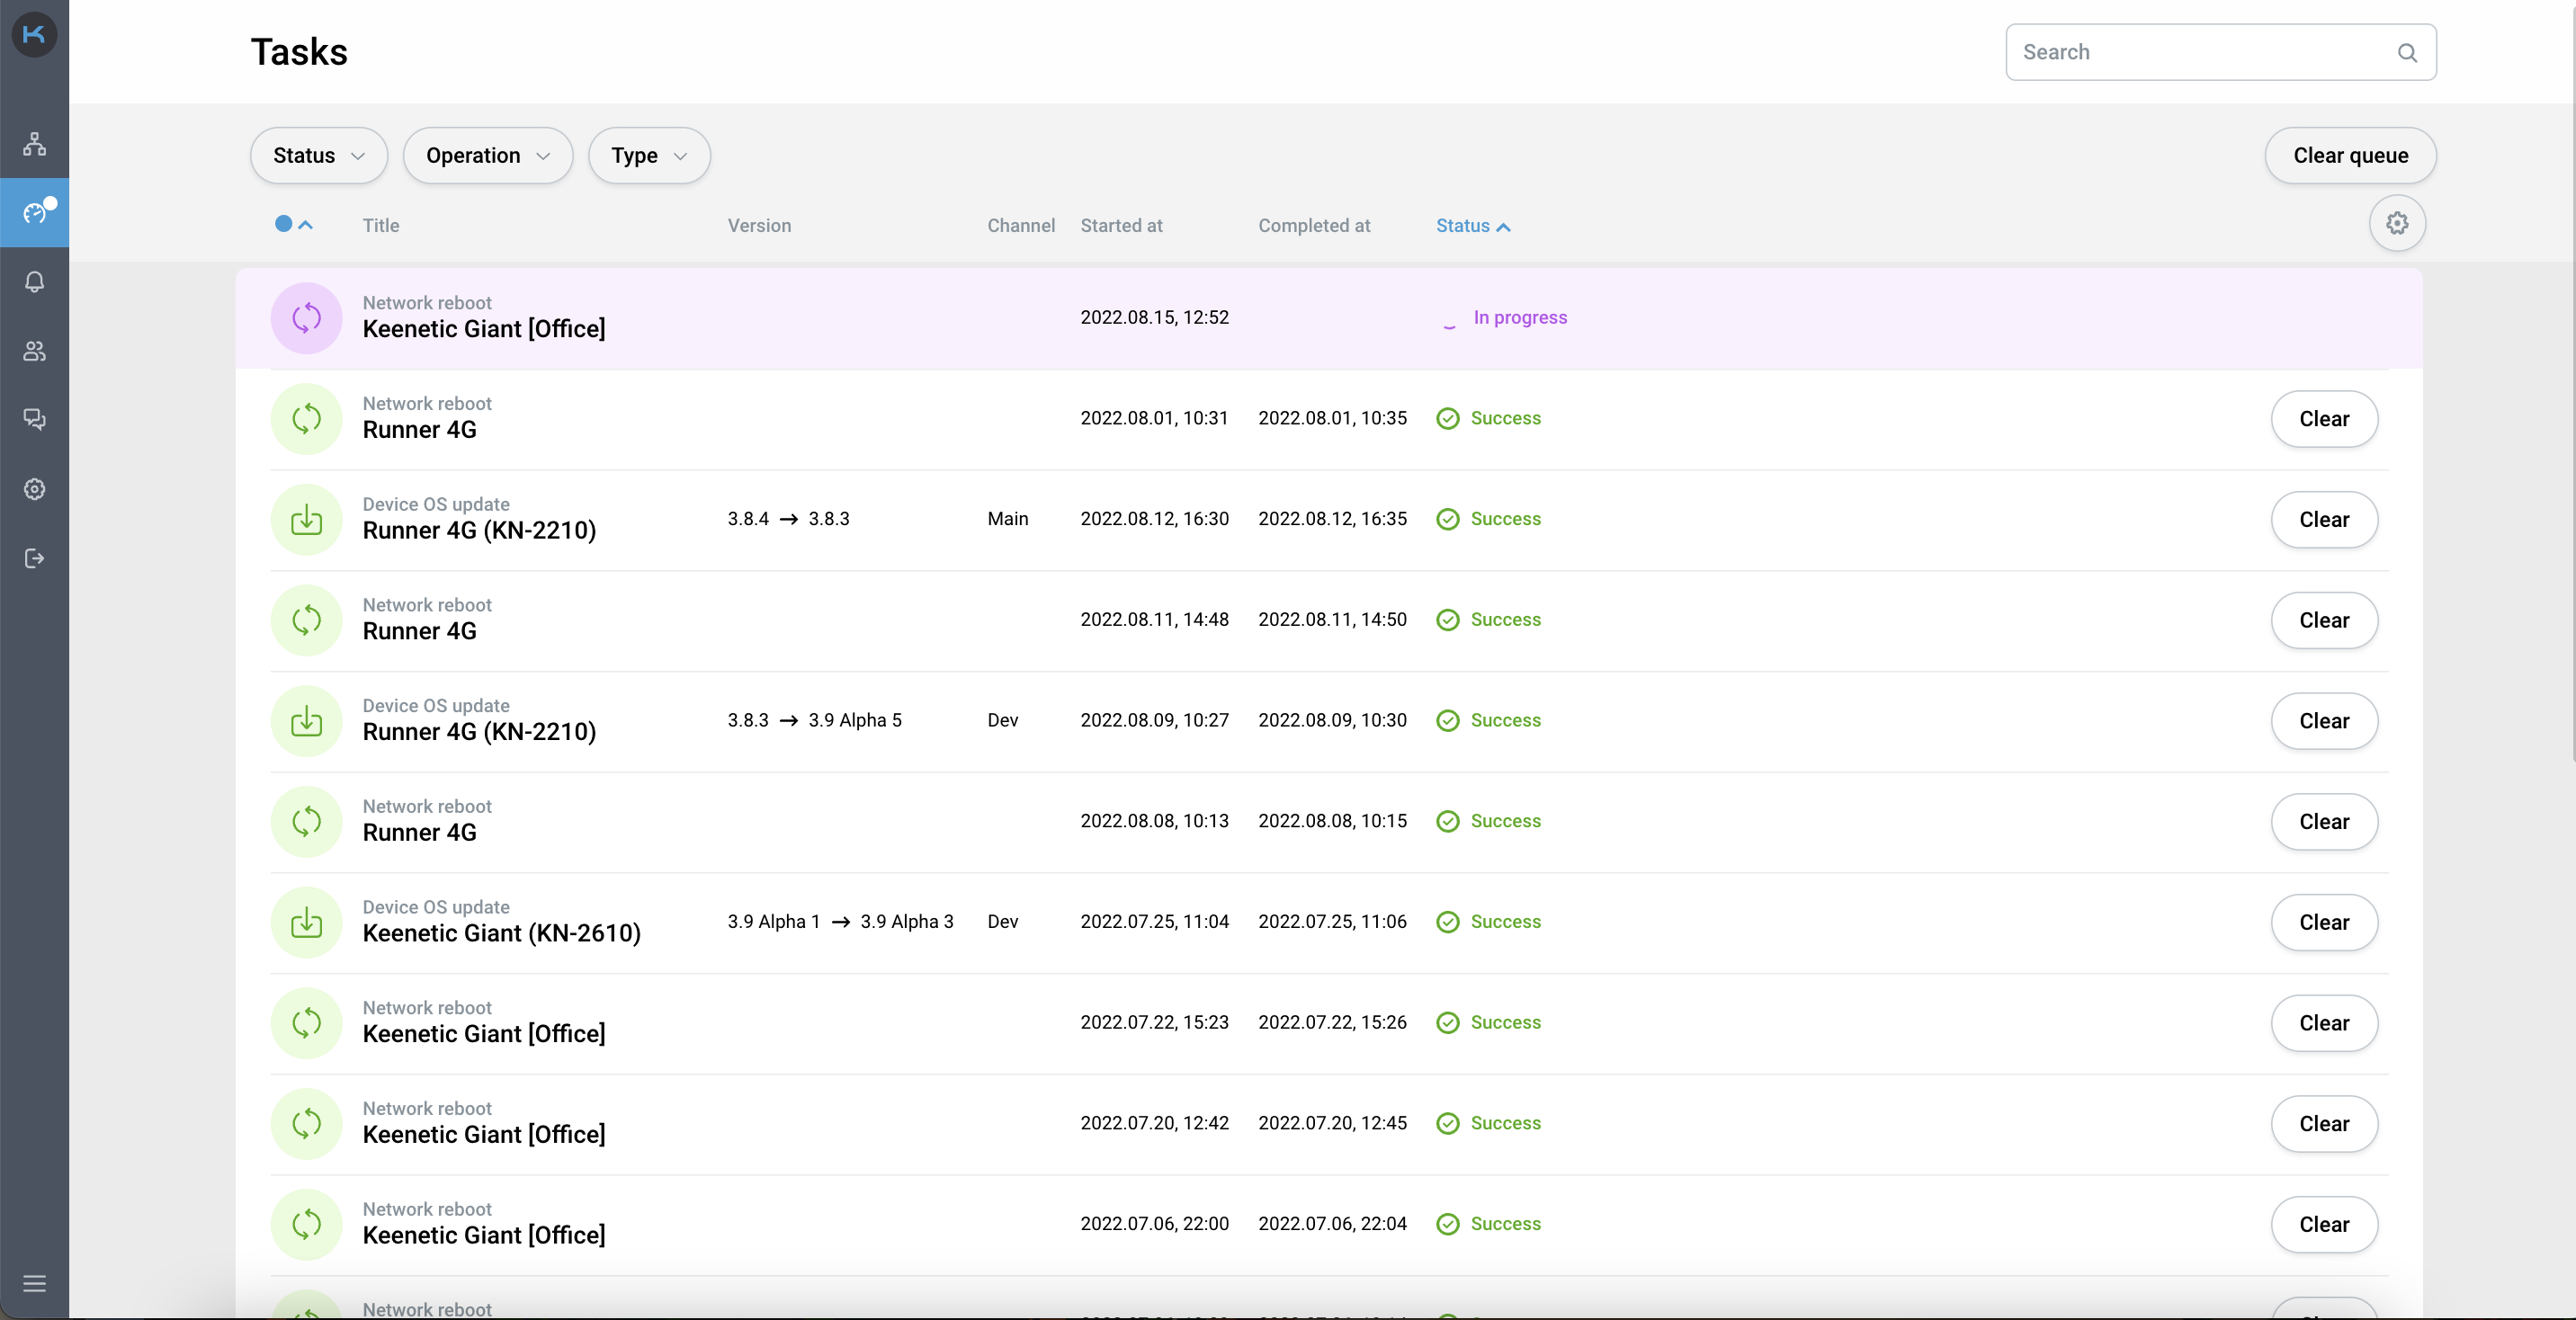Sort by the blue dot column
This screenshot has height=1320, width=2576.
[x=294, y=224]
